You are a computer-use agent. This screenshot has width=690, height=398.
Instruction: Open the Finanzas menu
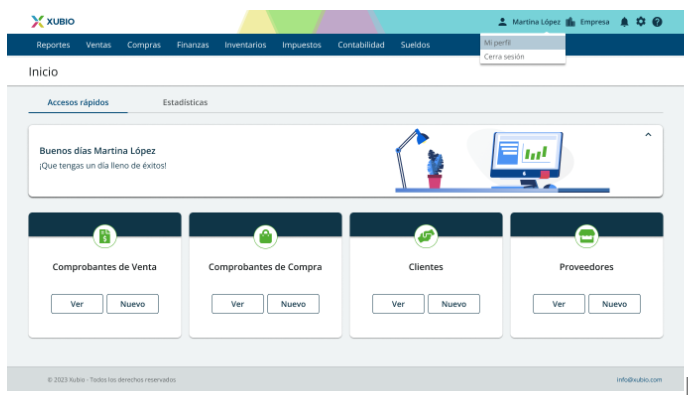click(x=193, y=45)
